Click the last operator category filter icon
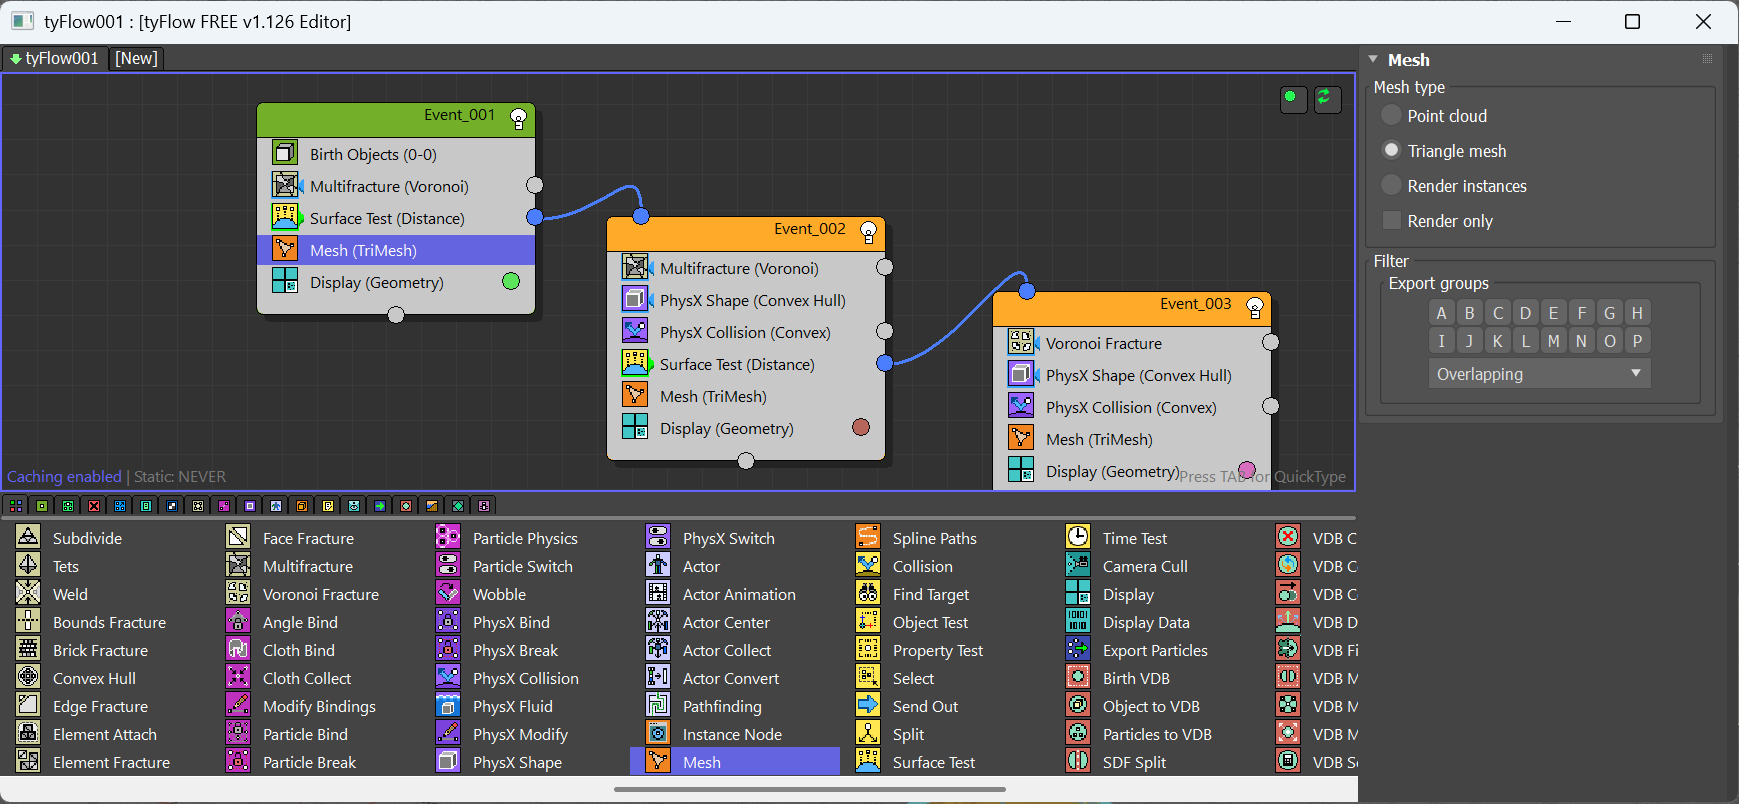Image resolution: width=1739 pixels, height=804 pixels. click(484, 506)
